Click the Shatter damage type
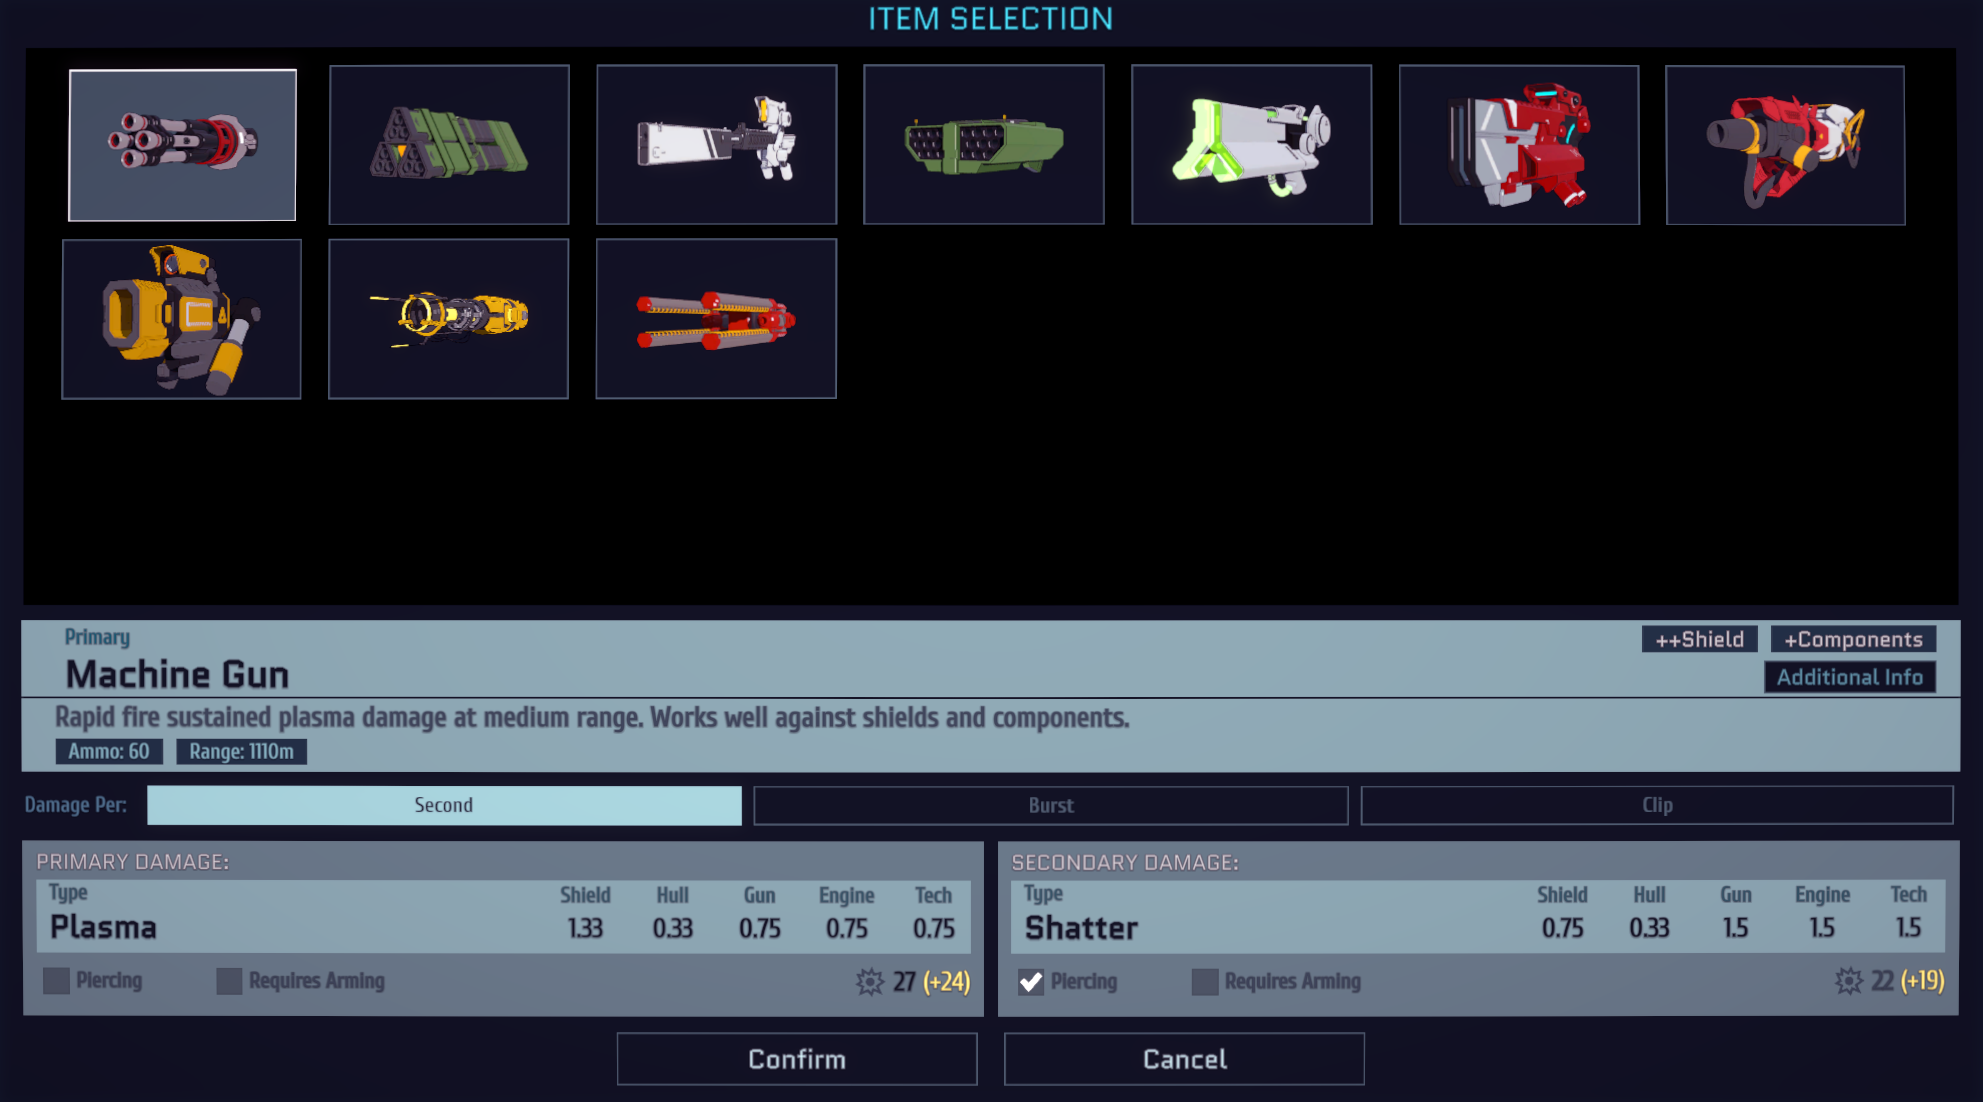This screenshot has width=1983, height=1102. pyautogui.click(x=1081, y=928)
